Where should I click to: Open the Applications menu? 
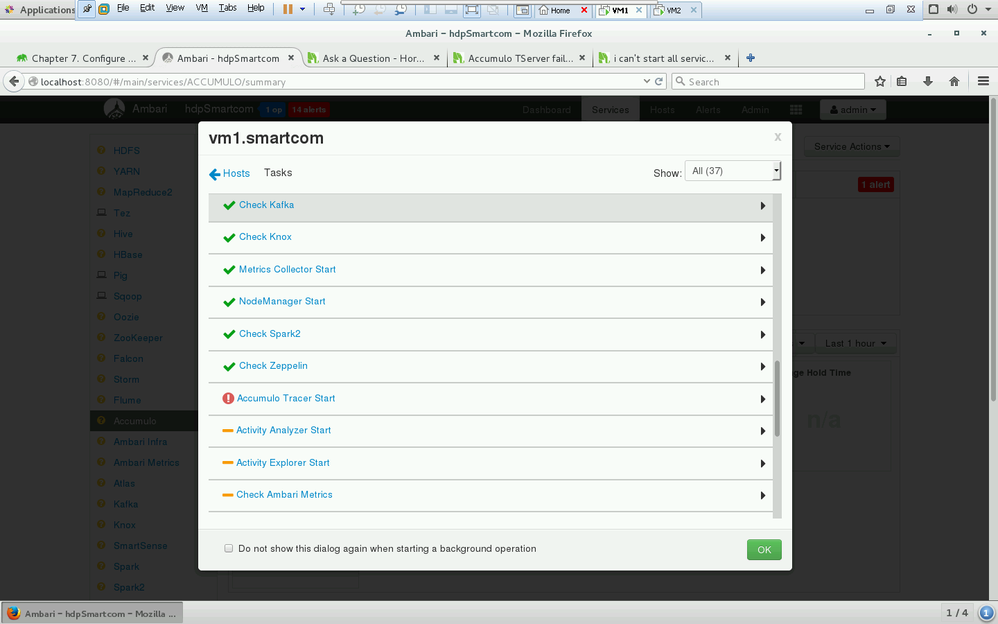pyautogui.click(x=39, y=10)
